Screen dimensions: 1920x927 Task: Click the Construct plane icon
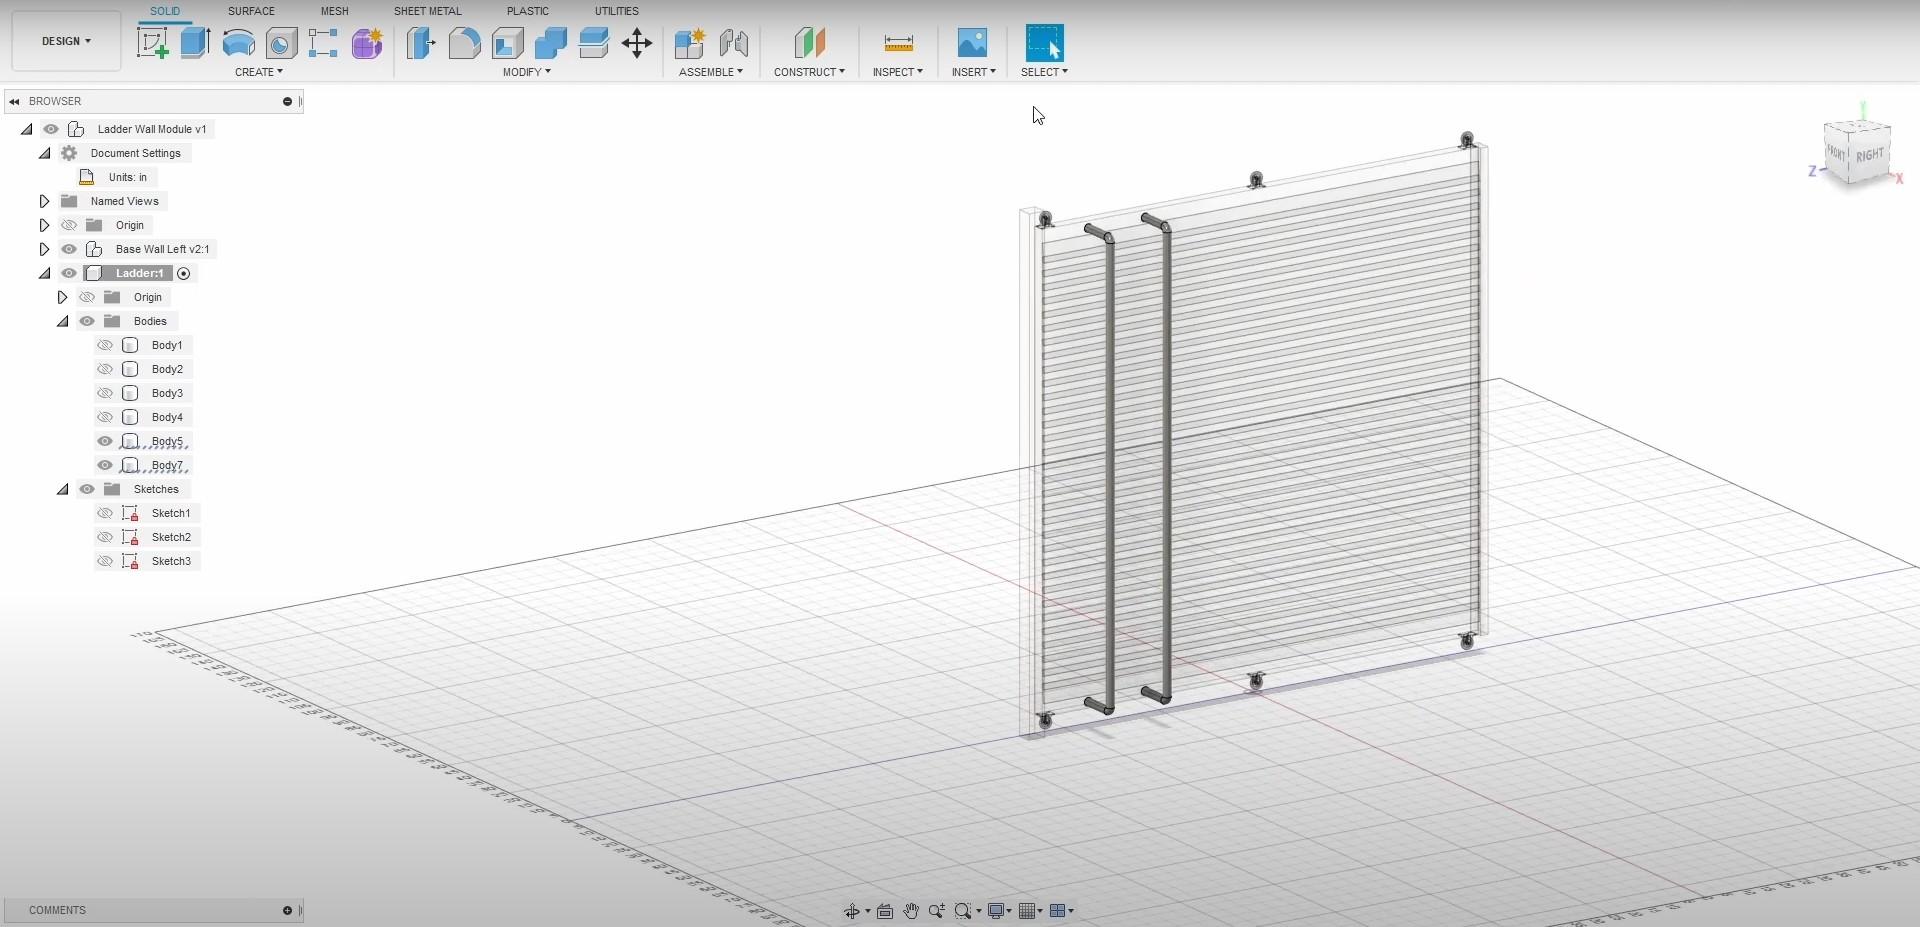click(810, 43)
